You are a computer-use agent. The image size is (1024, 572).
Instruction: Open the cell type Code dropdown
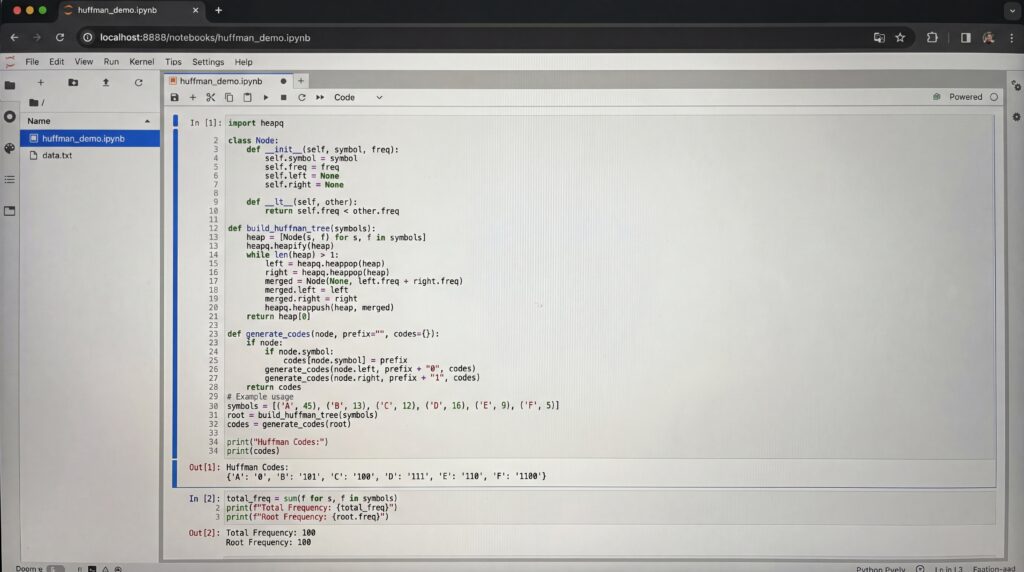[x=358, y=97]
